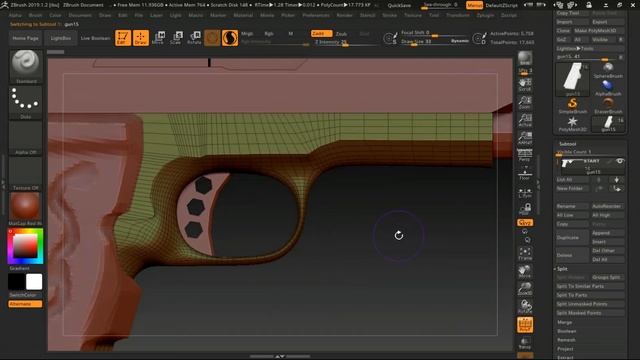The width and height of the screenshot is (640, 360).
Task: Toggle the lock camera icon
Action: (x=525, y=209)
